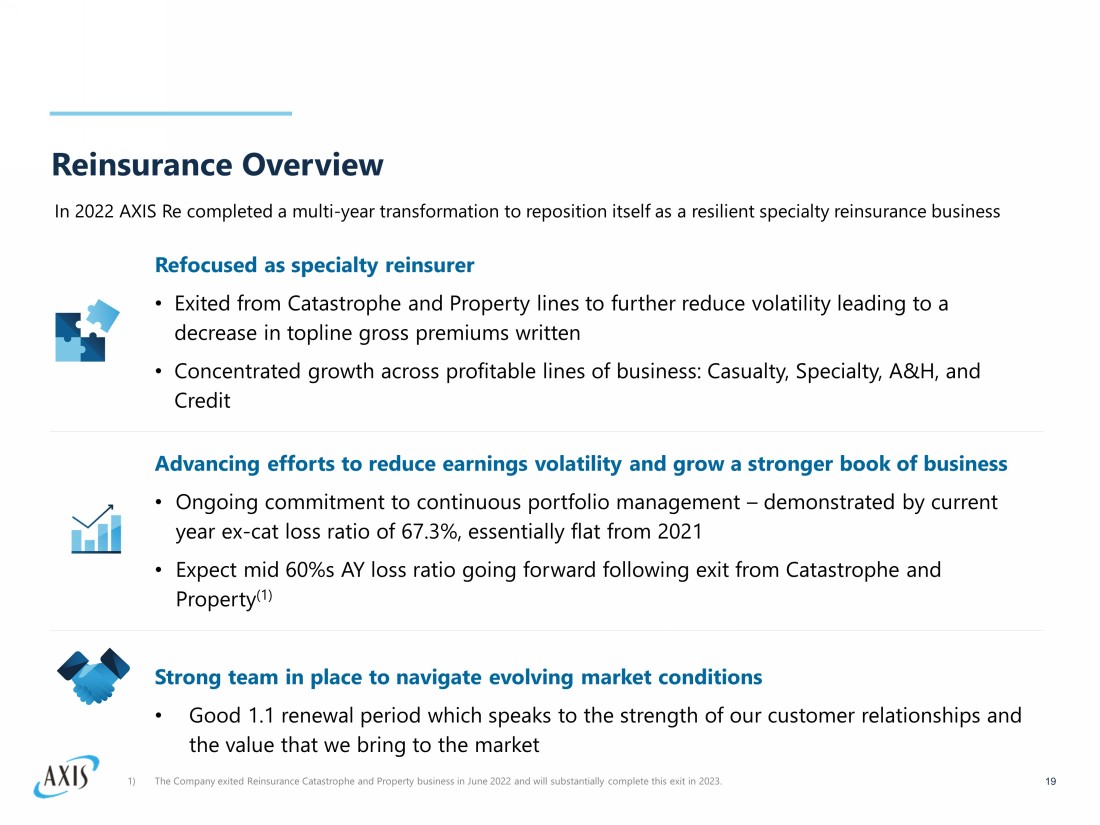Click the Strong team in place heading
1100x825 pixels.
click(x=458, y=677)
